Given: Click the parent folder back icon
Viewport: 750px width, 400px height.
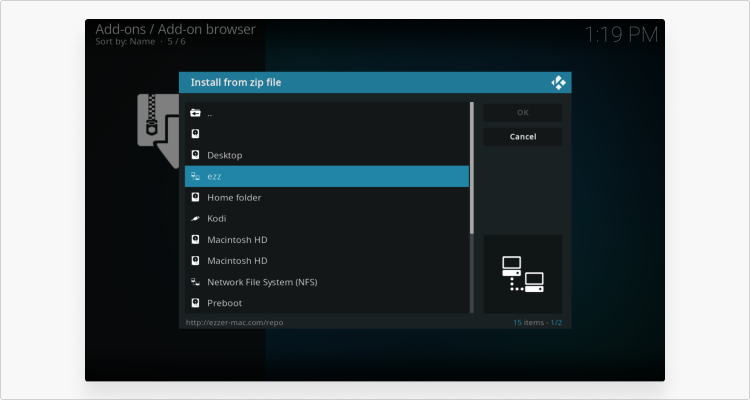Looking at the screenshot, I should (x=195, y=113).
